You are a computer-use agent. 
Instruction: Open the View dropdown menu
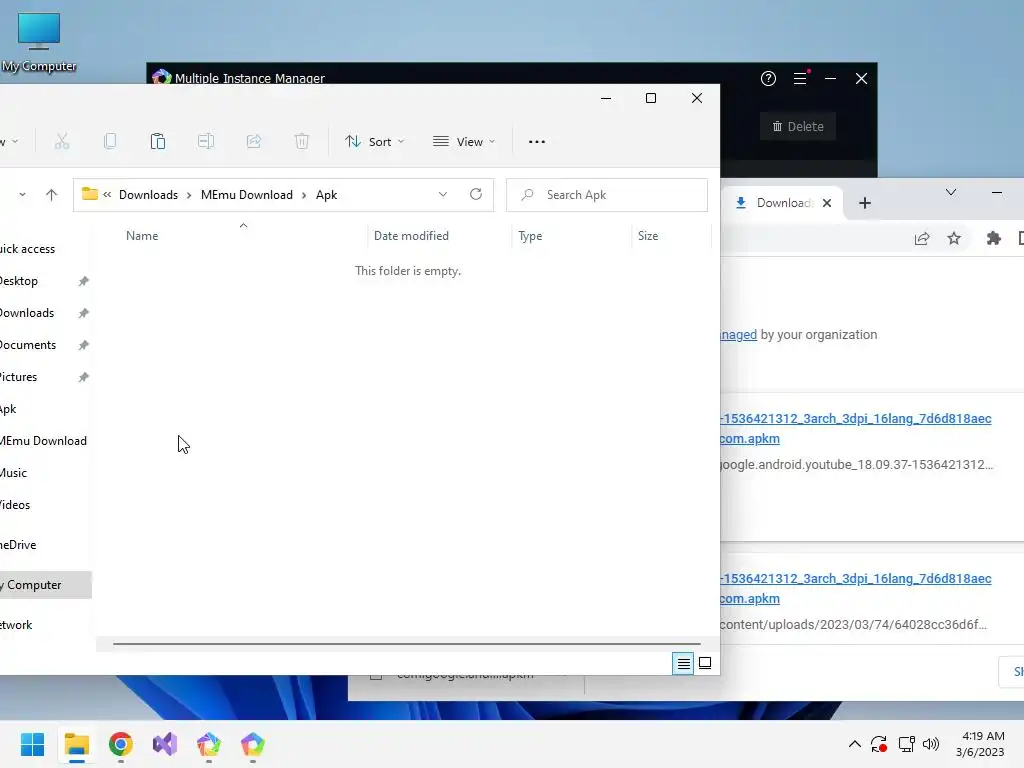point(464,142)
